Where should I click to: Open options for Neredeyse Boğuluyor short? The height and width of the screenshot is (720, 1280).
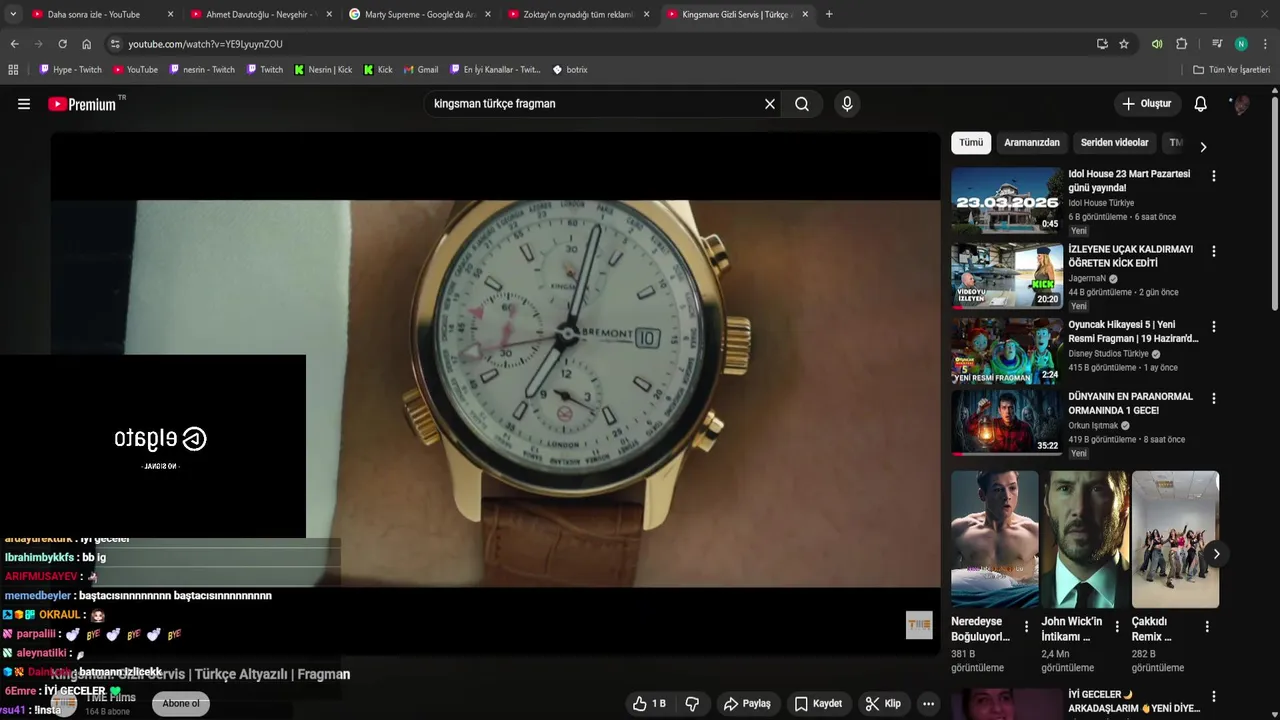coord(1026,627)
